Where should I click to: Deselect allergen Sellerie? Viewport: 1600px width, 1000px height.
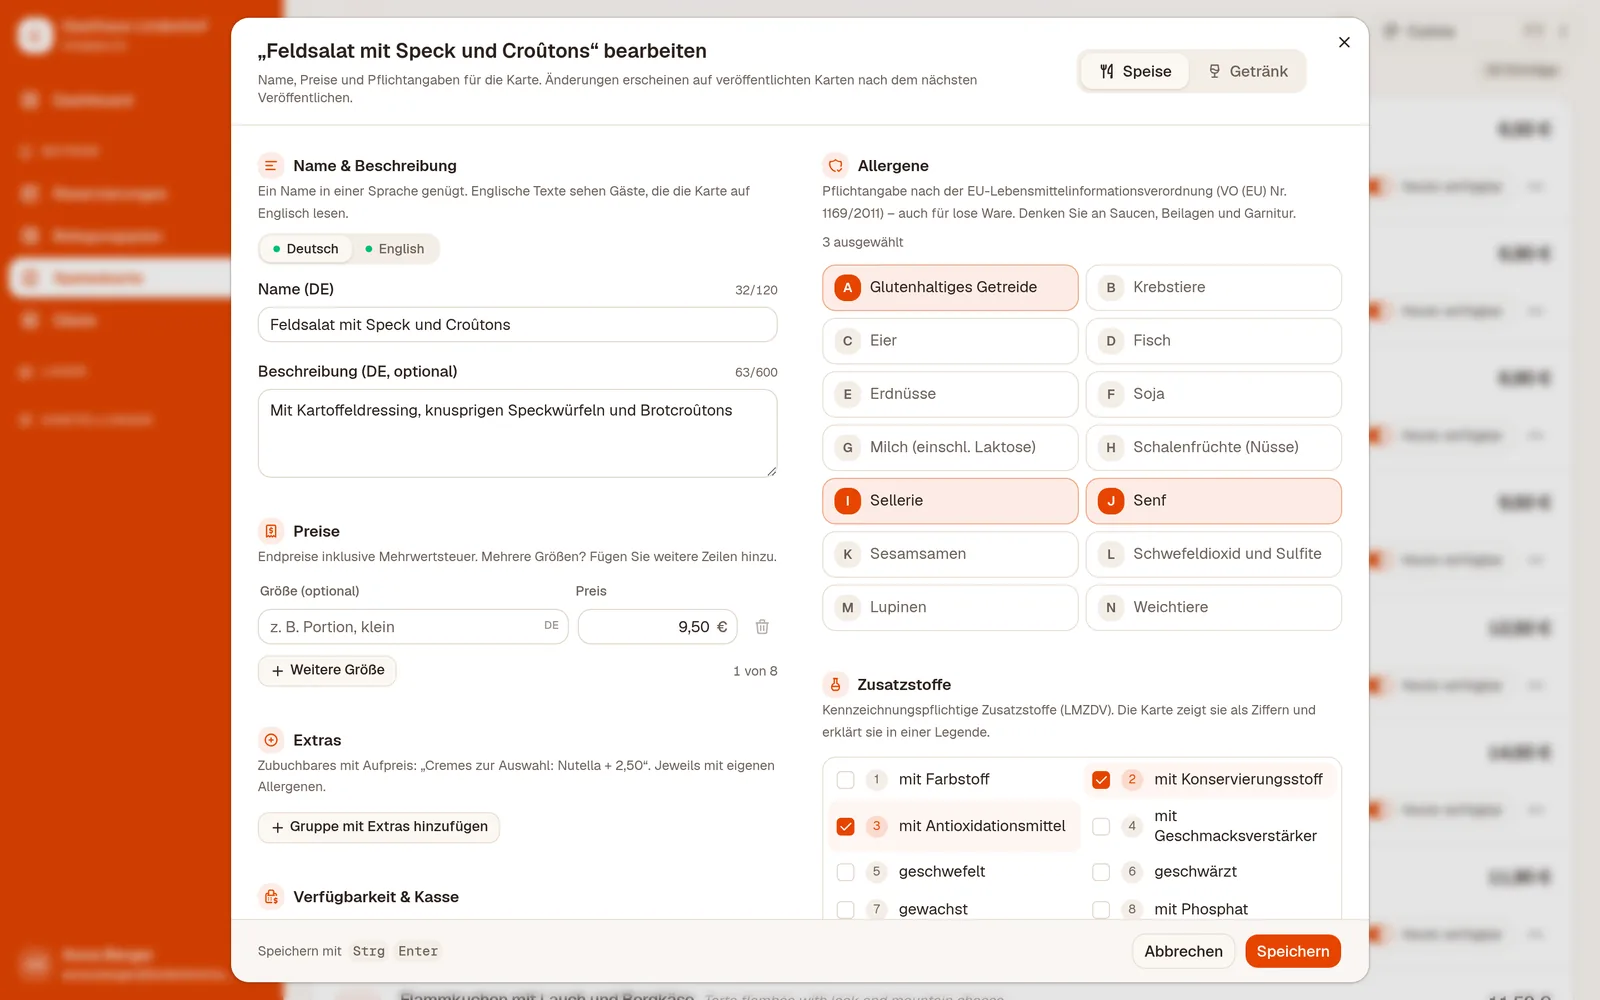[950, 501]
